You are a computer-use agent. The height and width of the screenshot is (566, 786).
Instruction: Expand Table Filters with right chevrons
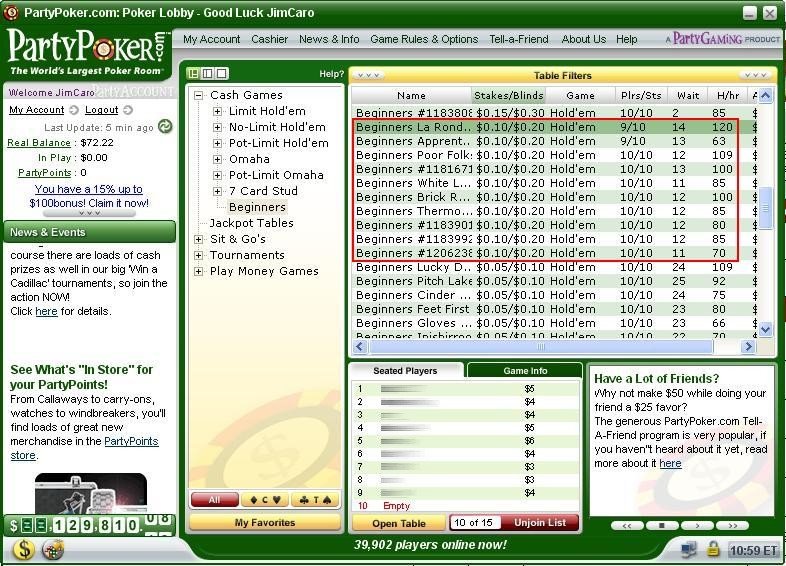(x=755, y=75)
